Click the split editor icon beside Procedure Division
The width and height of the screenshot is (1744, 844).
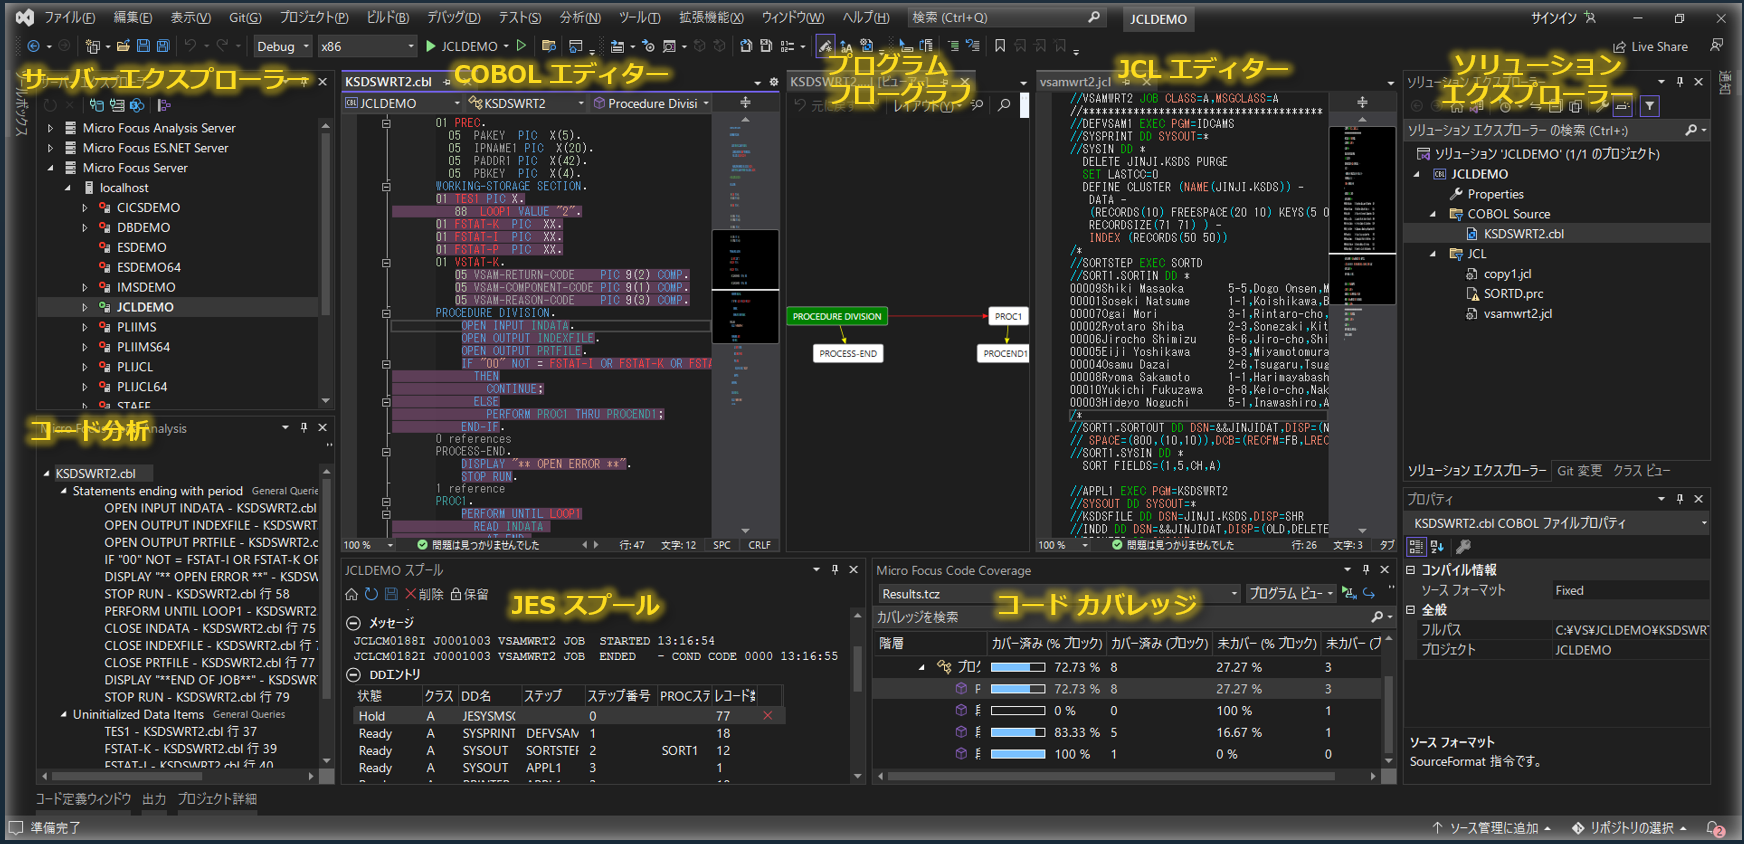745,103
